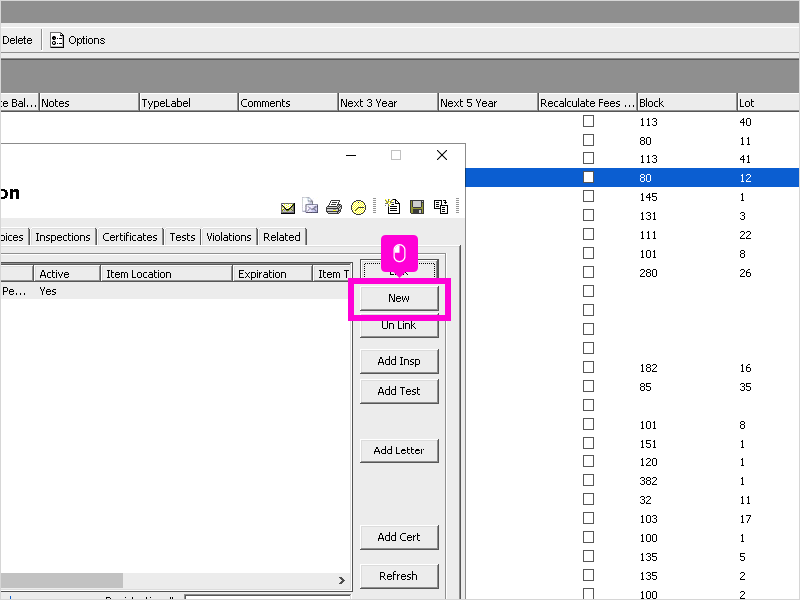Click the Add Test button
The height and width of the screenshot is (600, 800).
point(399,391)
